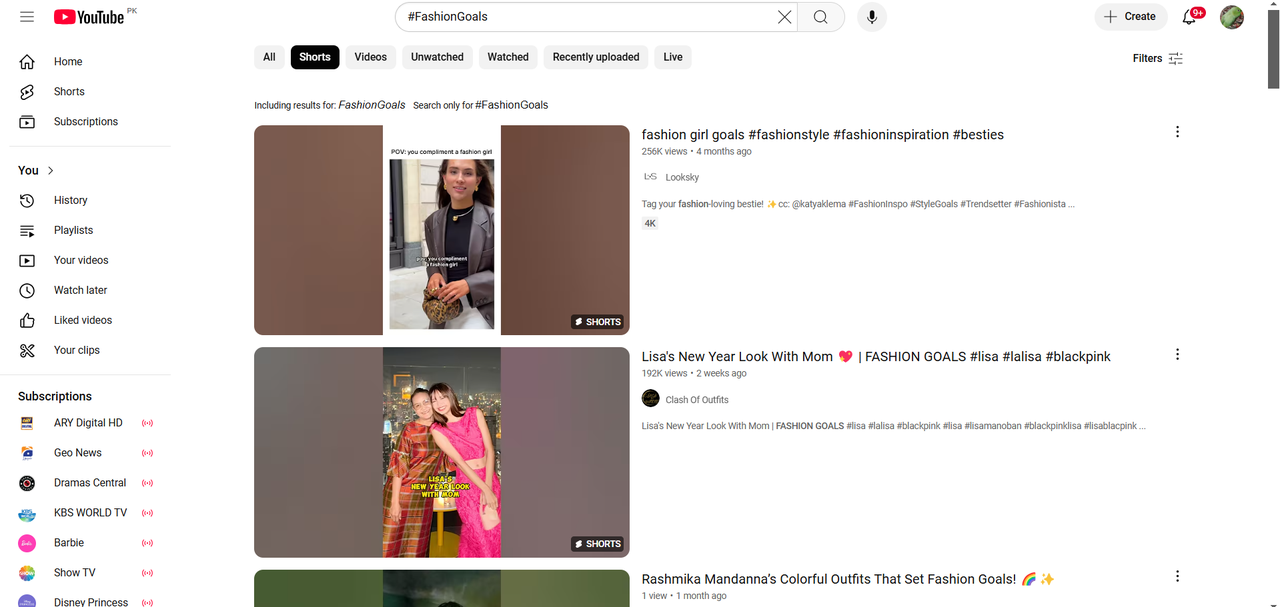This screenshot has height=607, width=1280.
Task: Click the Your videos icon
Action: tap(28, 260)
